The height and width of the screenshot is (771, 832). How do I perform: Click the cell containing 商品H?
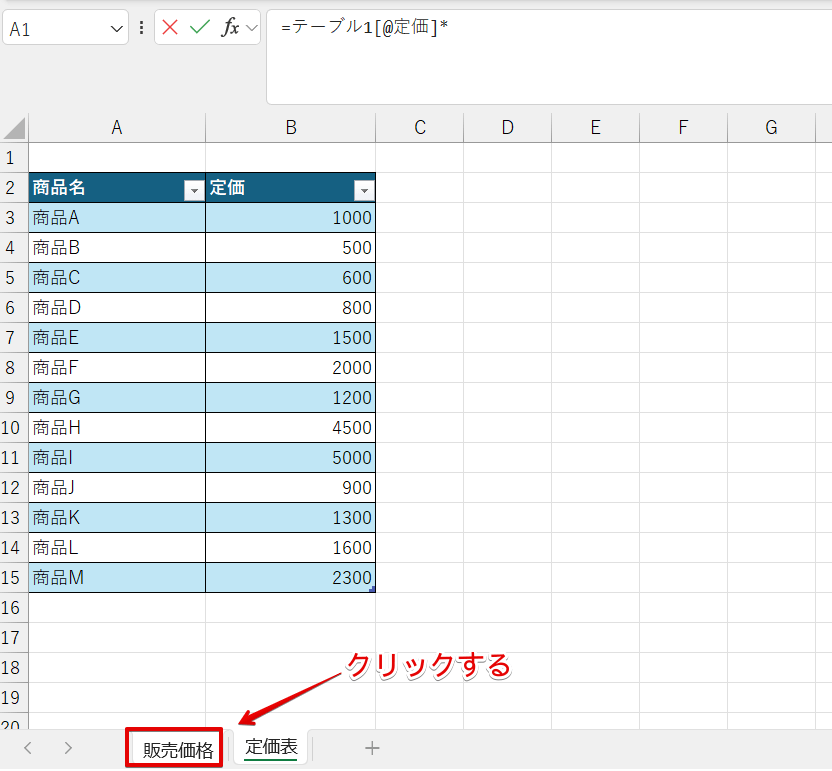click(117, 428)
